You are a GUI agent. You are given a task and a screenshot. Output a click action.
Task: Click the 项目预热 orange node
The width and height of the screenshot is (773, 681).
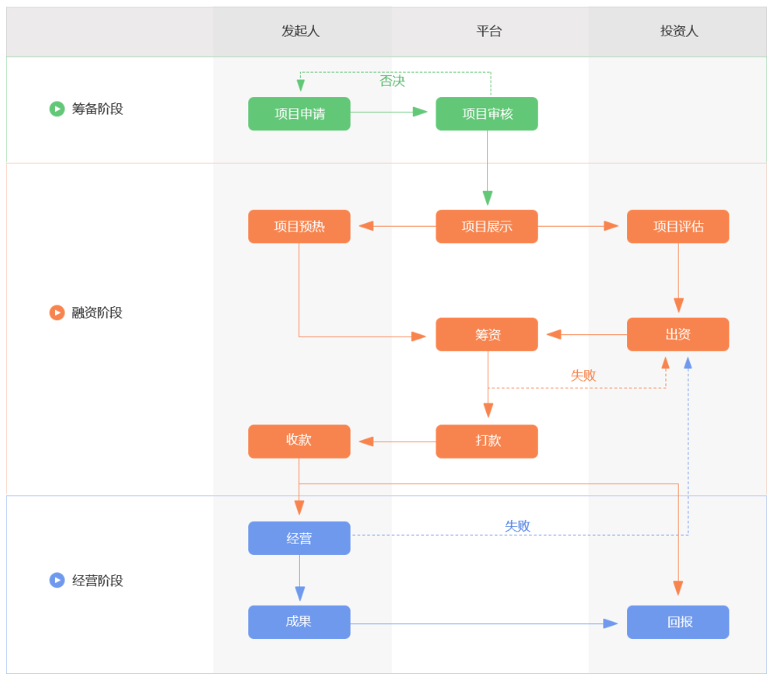(299, 226)
